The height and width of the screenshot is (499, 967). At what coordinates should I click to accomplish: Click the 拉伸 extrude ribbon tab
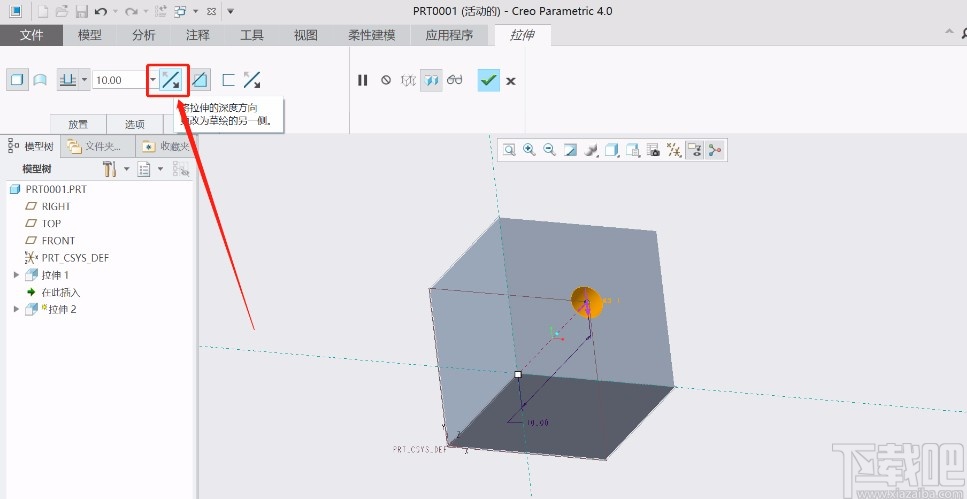(522, 35)
